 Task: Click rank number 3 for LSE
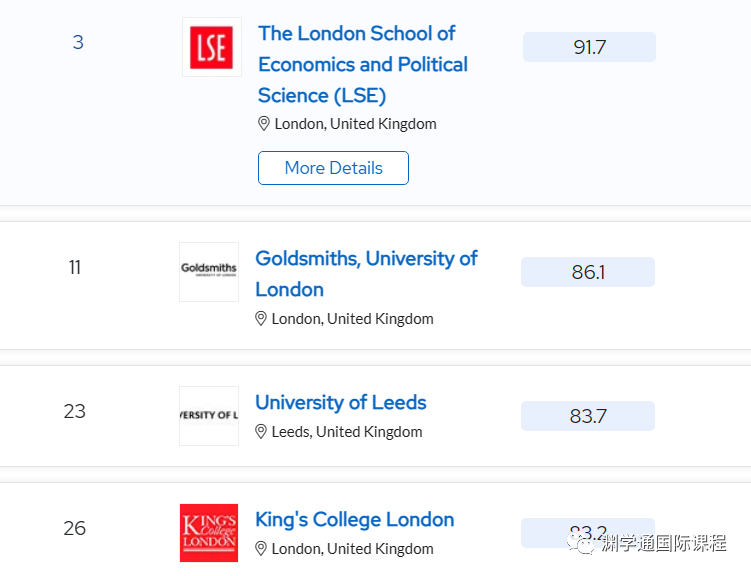tap(78, 42)
